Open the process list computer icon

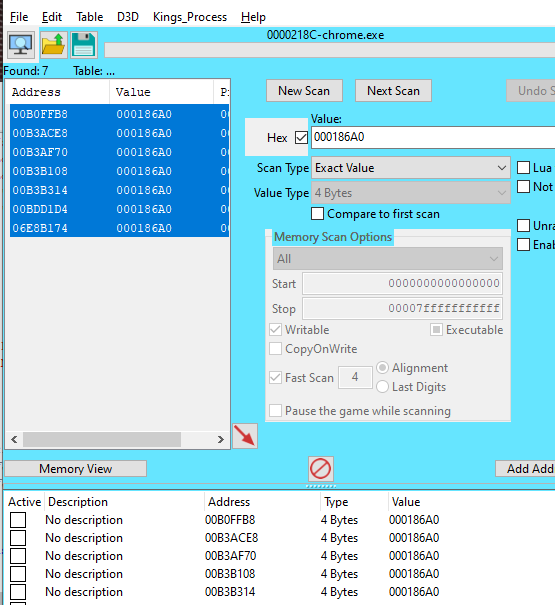click(x=21, y=45)
